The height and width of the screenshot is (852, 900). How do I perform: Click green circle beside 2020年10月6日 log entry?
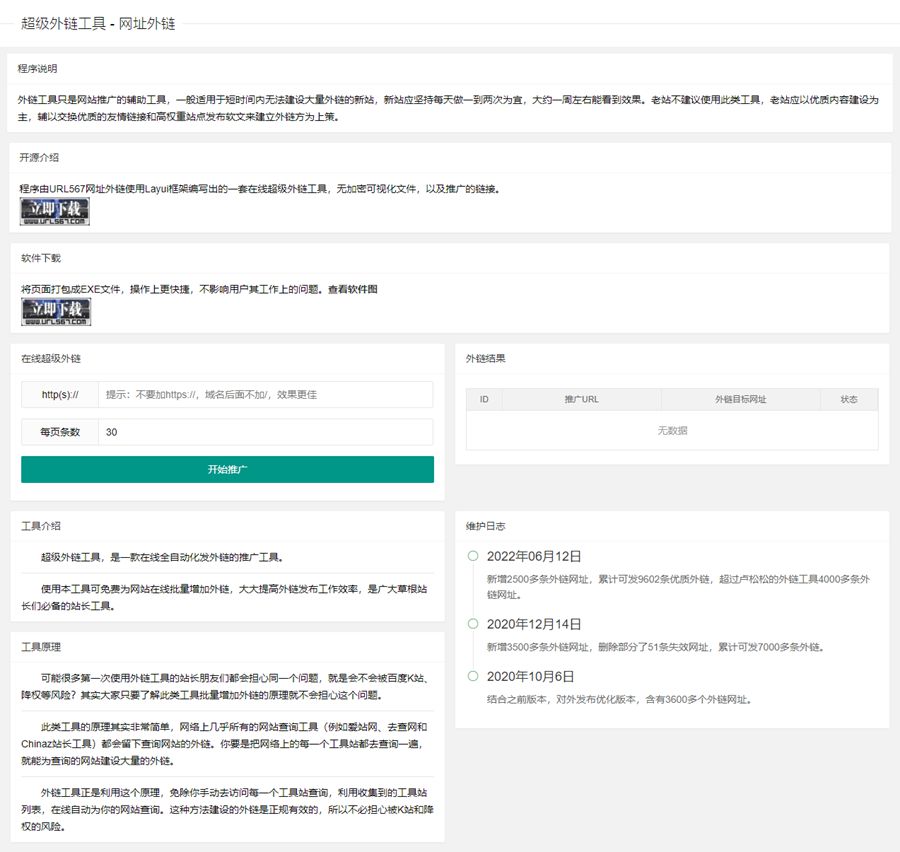471,676
